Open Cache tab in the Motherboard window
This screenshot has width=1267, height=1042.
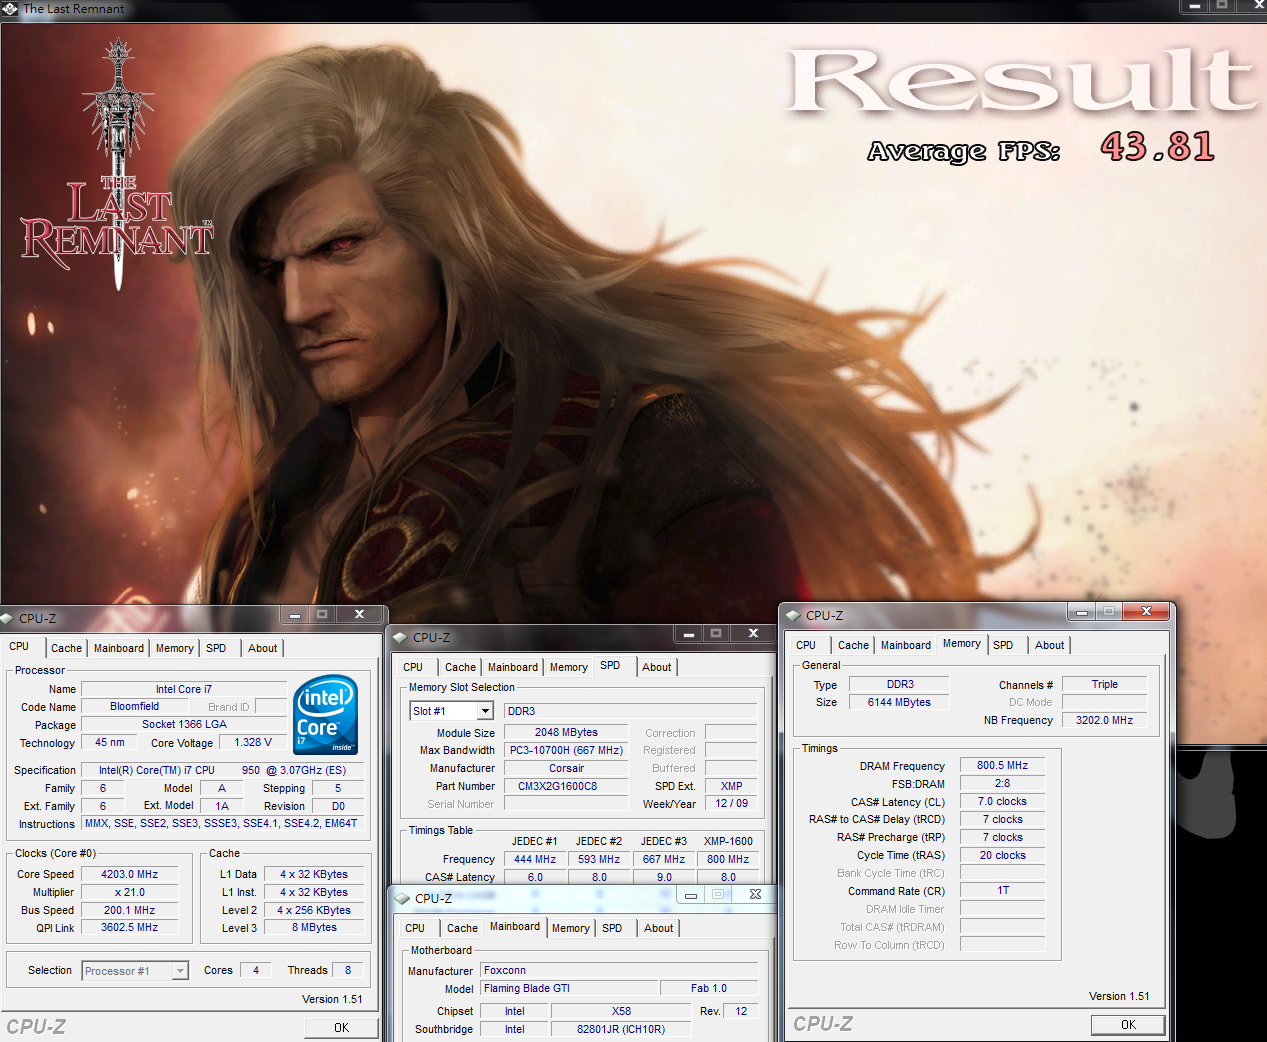[463, 928]
